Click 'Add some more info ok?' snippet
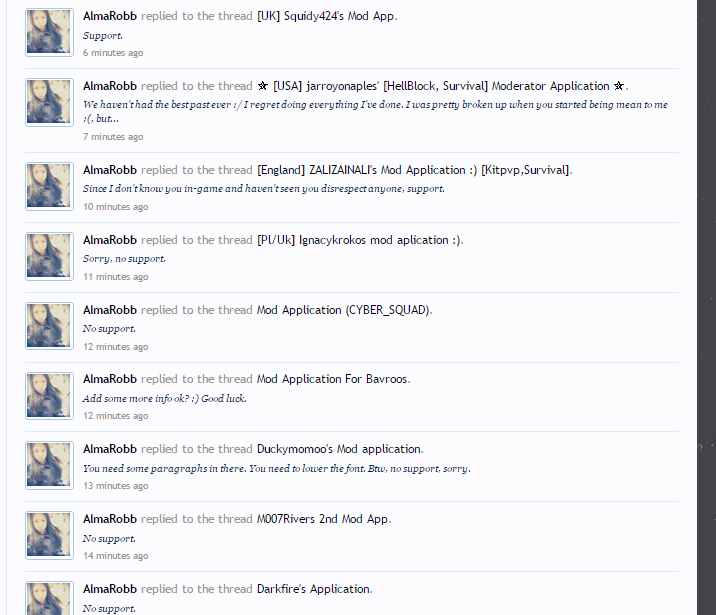The height and width of the screenshot is (615, 716). (x=164, y=399)
